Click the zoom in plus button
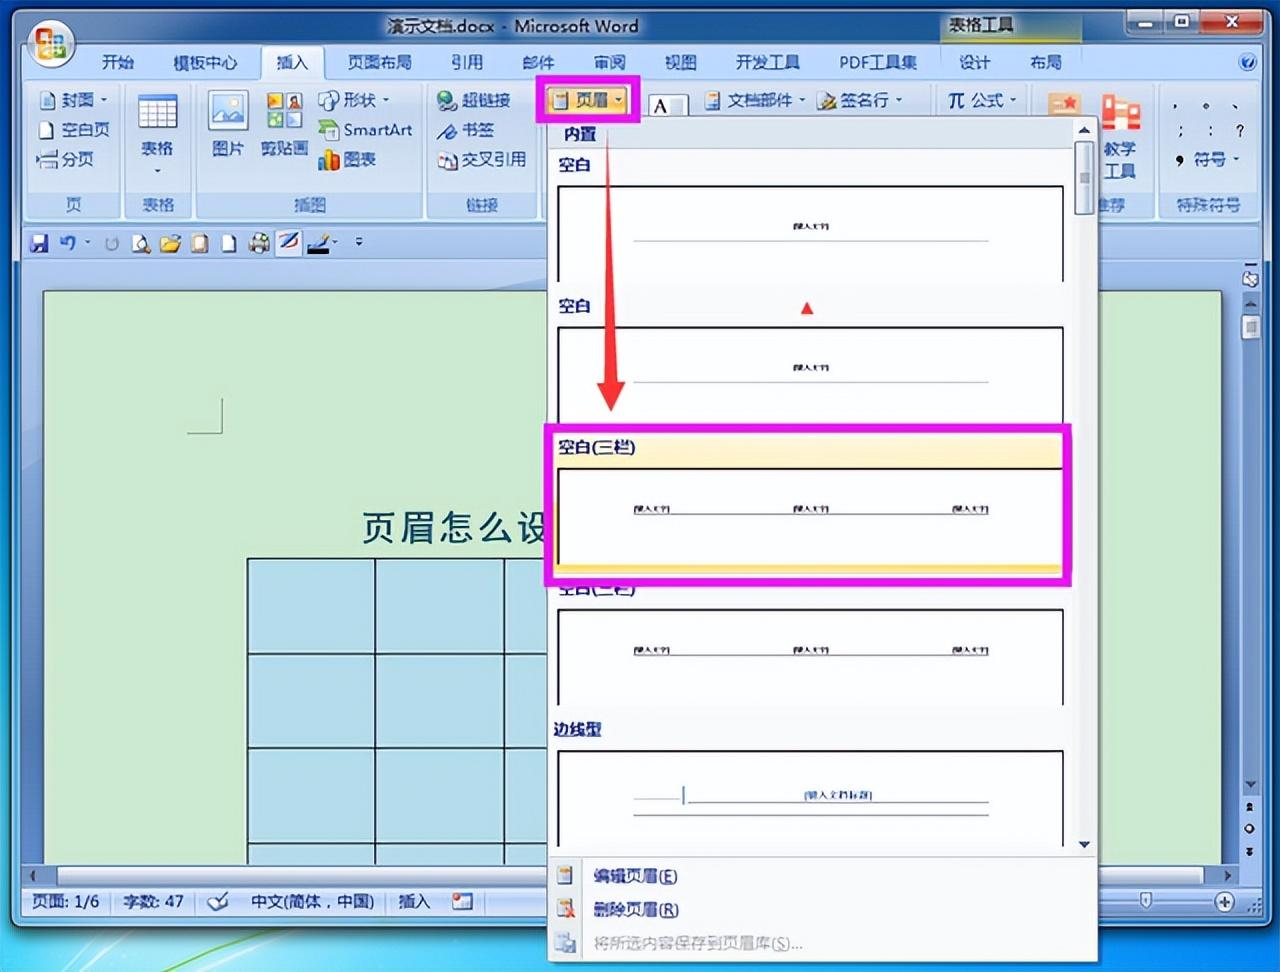This screenshot has width=1280, height=972. (x=1224, y=901)
